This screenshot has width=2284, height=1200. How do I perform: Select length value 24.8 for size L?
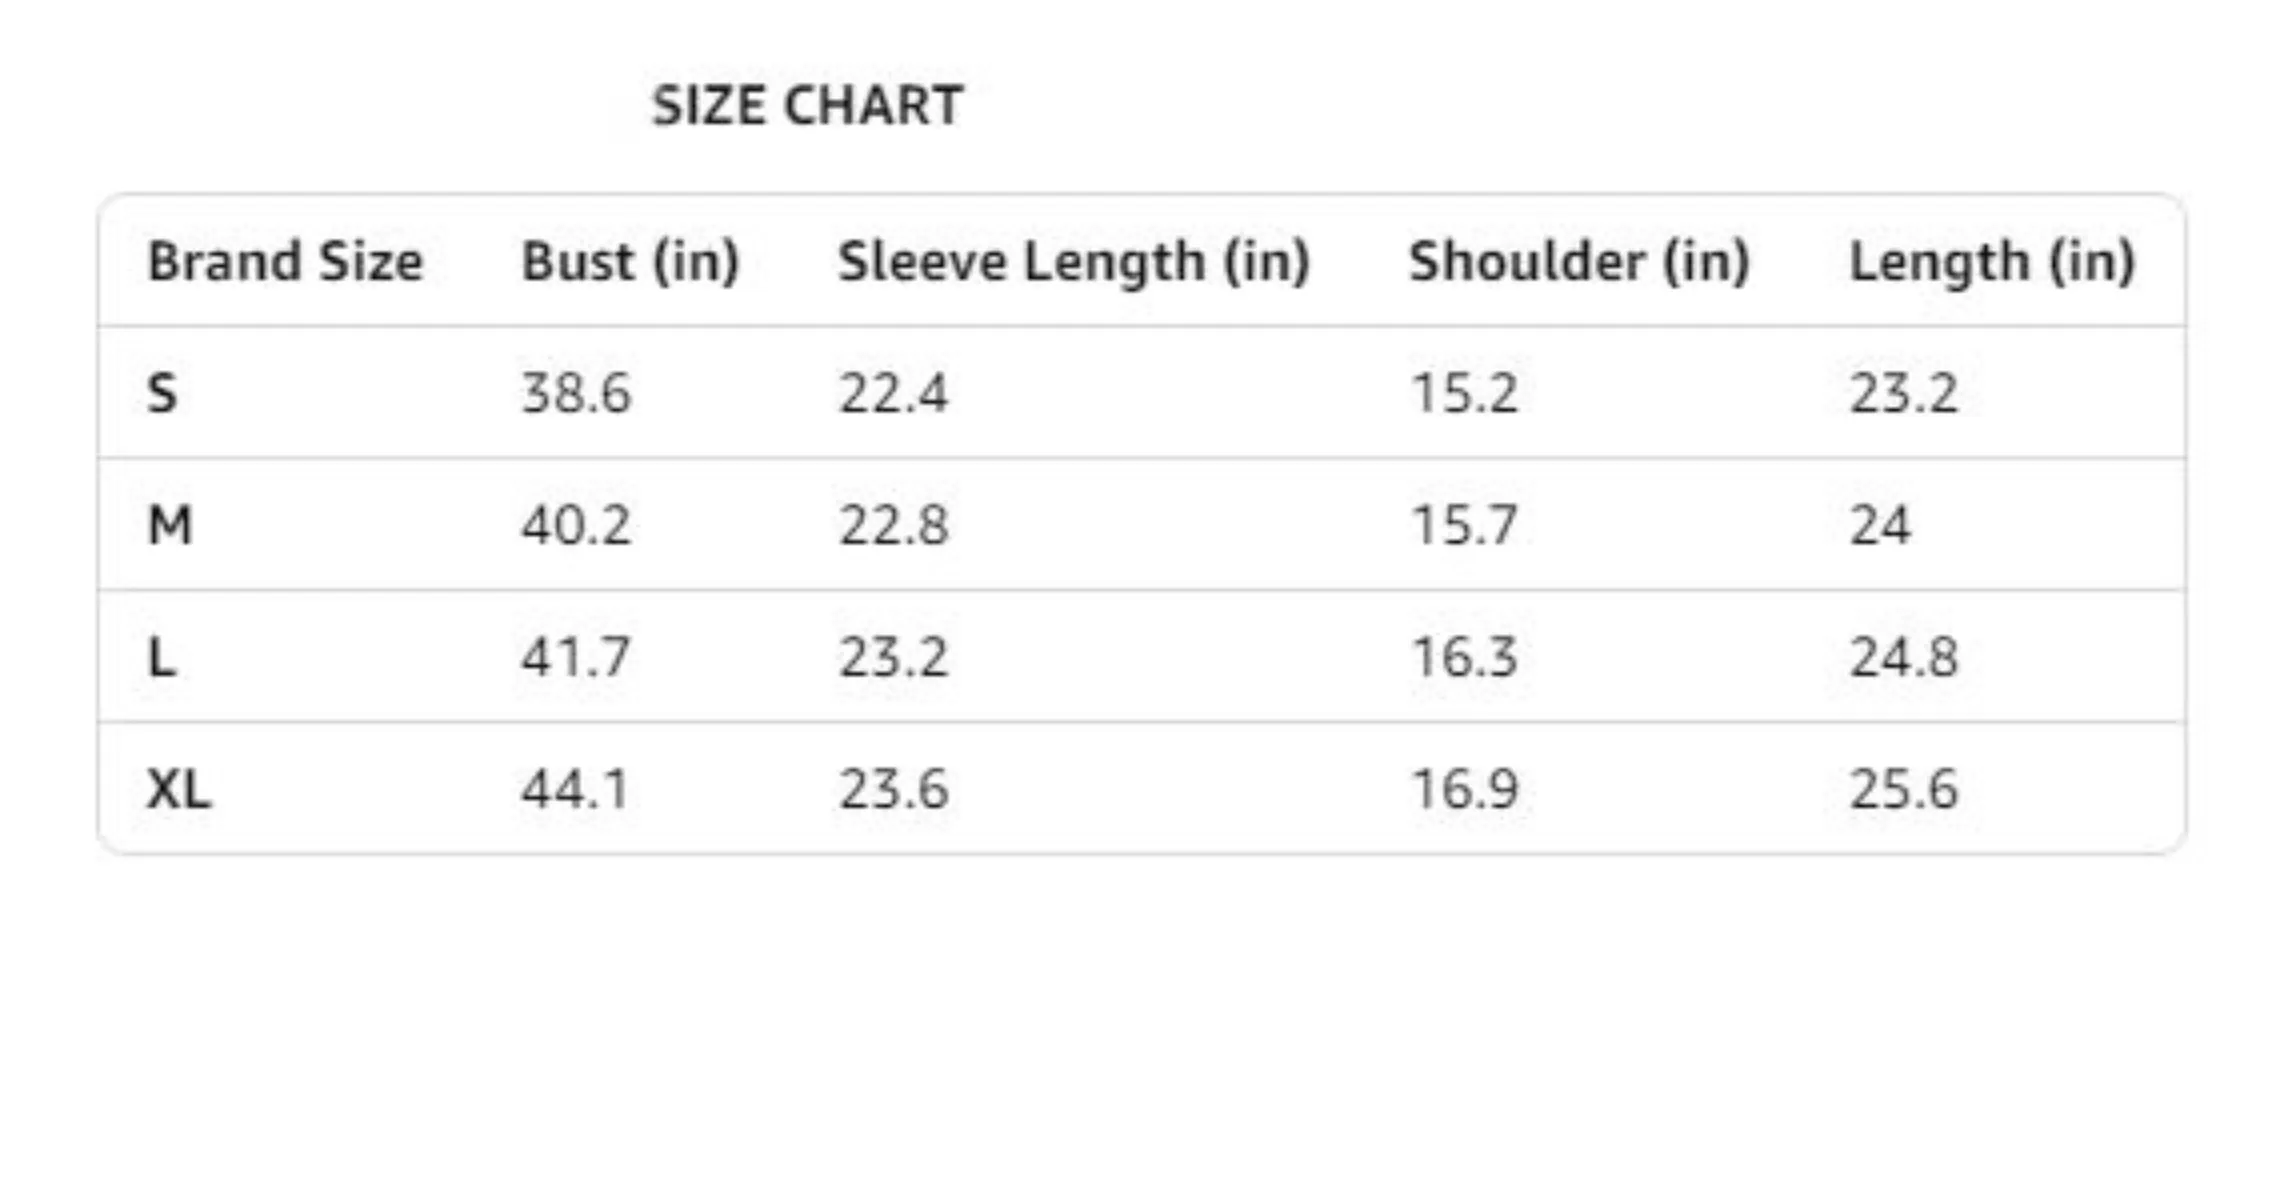[1903, 658]
